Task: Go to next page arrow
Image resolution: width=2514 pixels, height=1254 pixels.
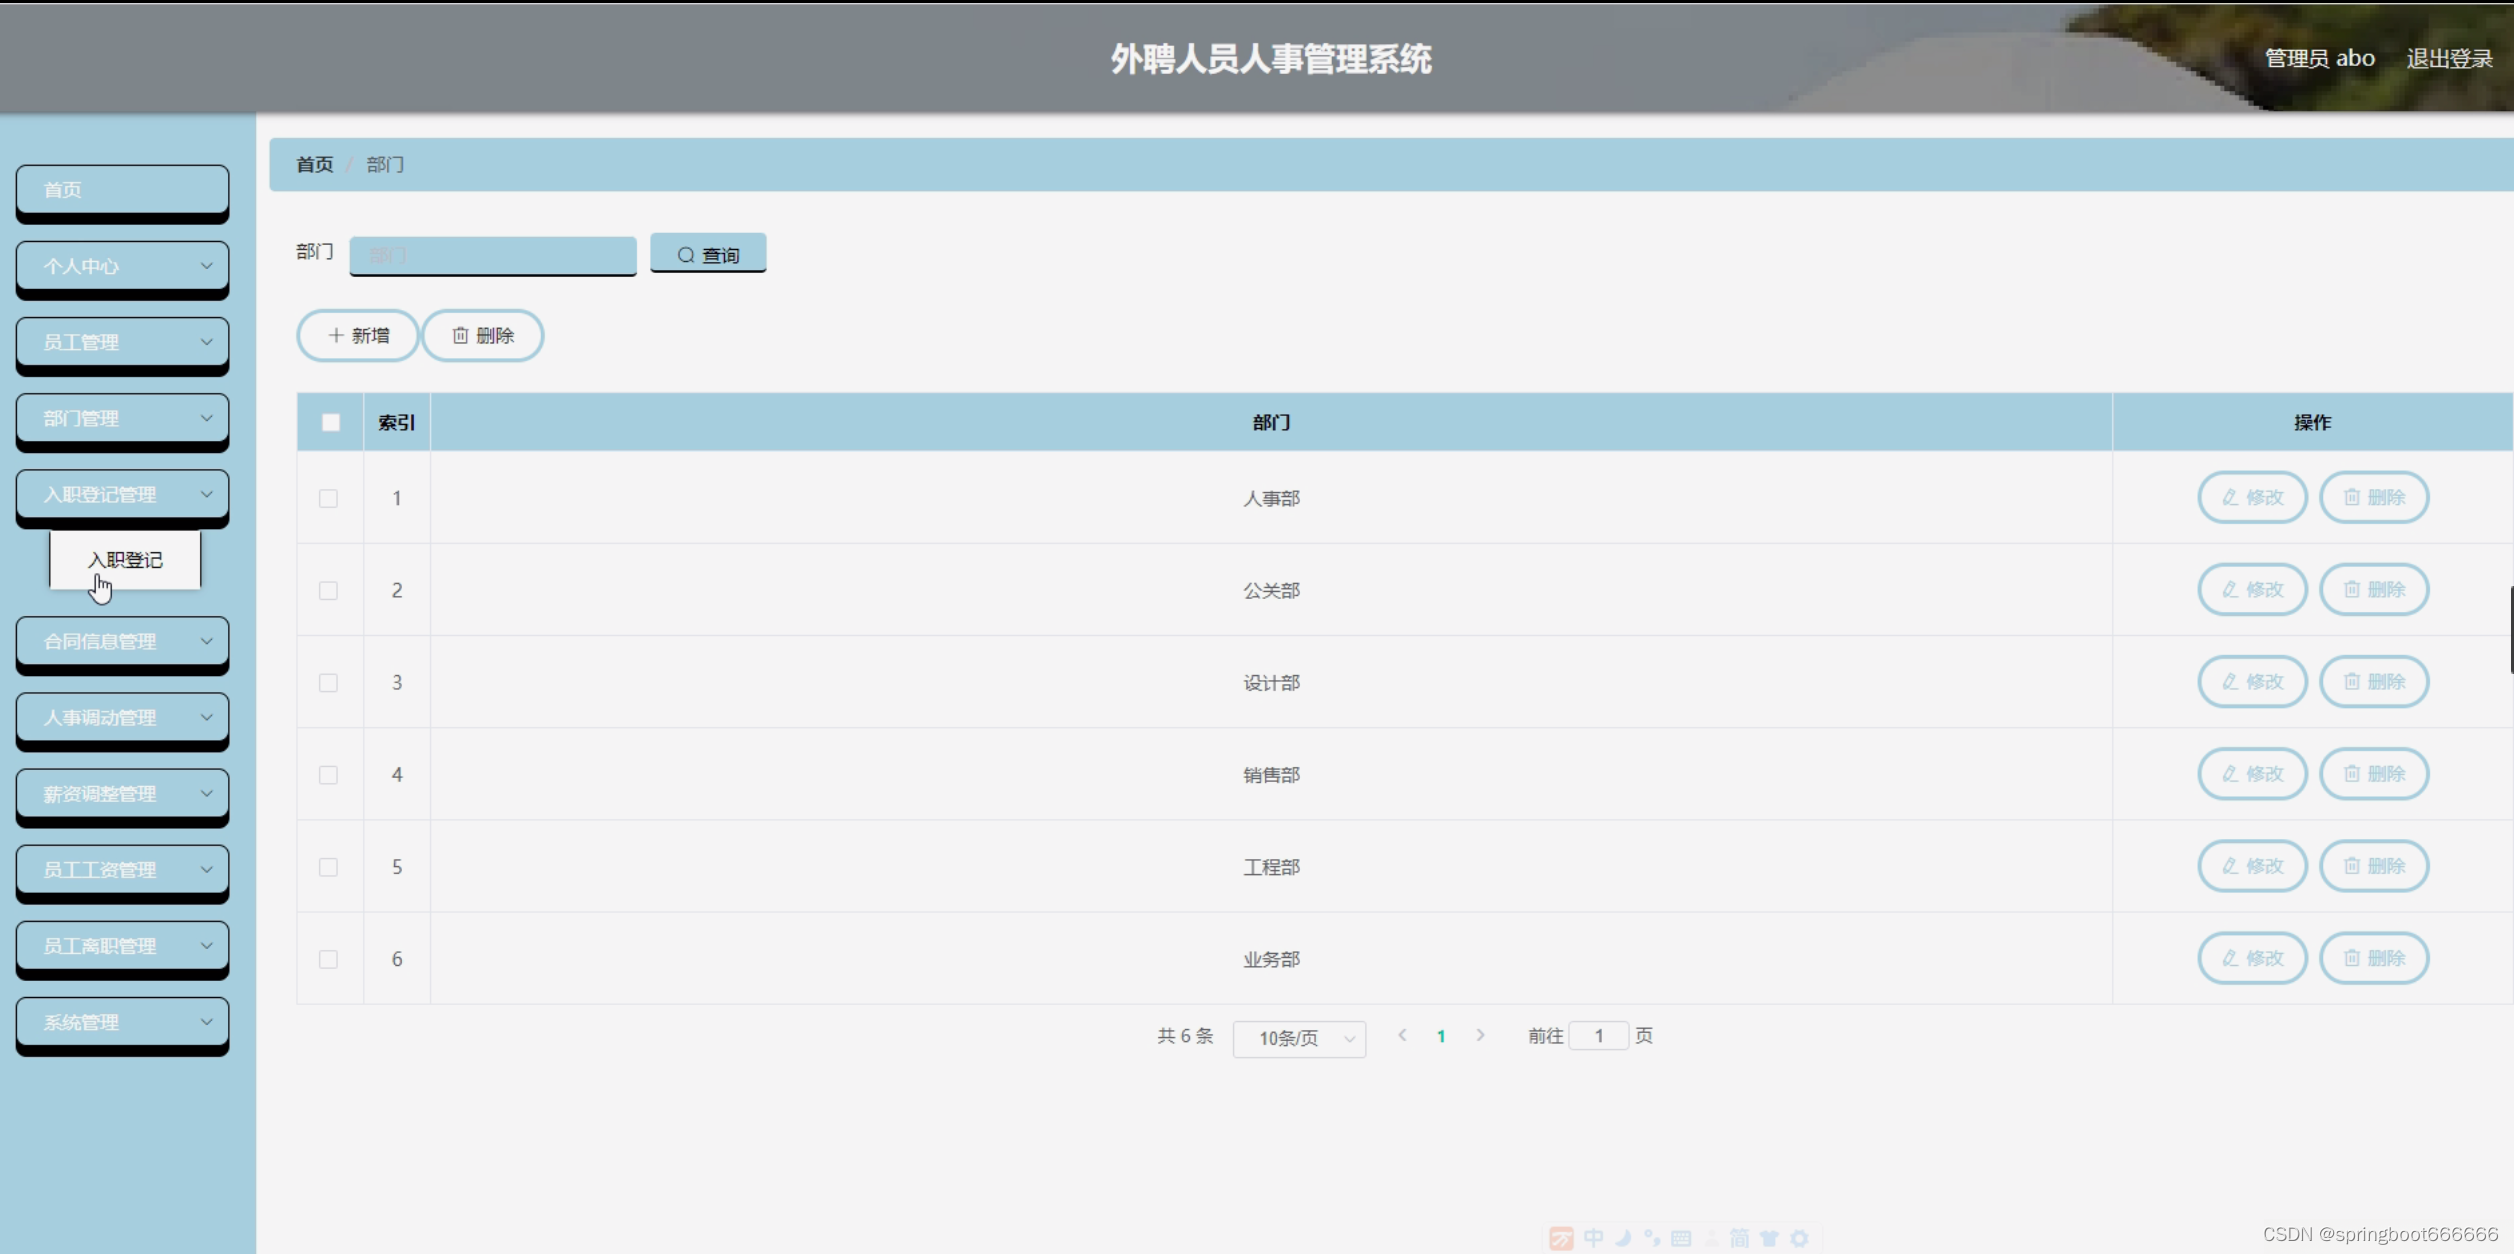Action: (x=1480, y=1036)
